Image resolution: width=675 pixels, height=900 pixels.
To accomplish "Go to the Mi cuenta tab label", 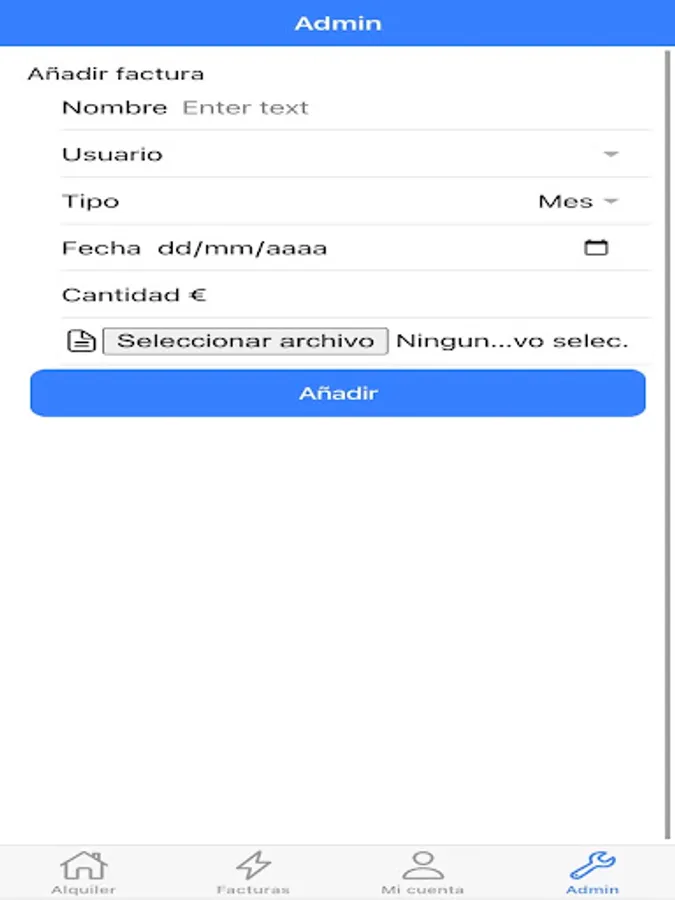I will coord(422,889).
